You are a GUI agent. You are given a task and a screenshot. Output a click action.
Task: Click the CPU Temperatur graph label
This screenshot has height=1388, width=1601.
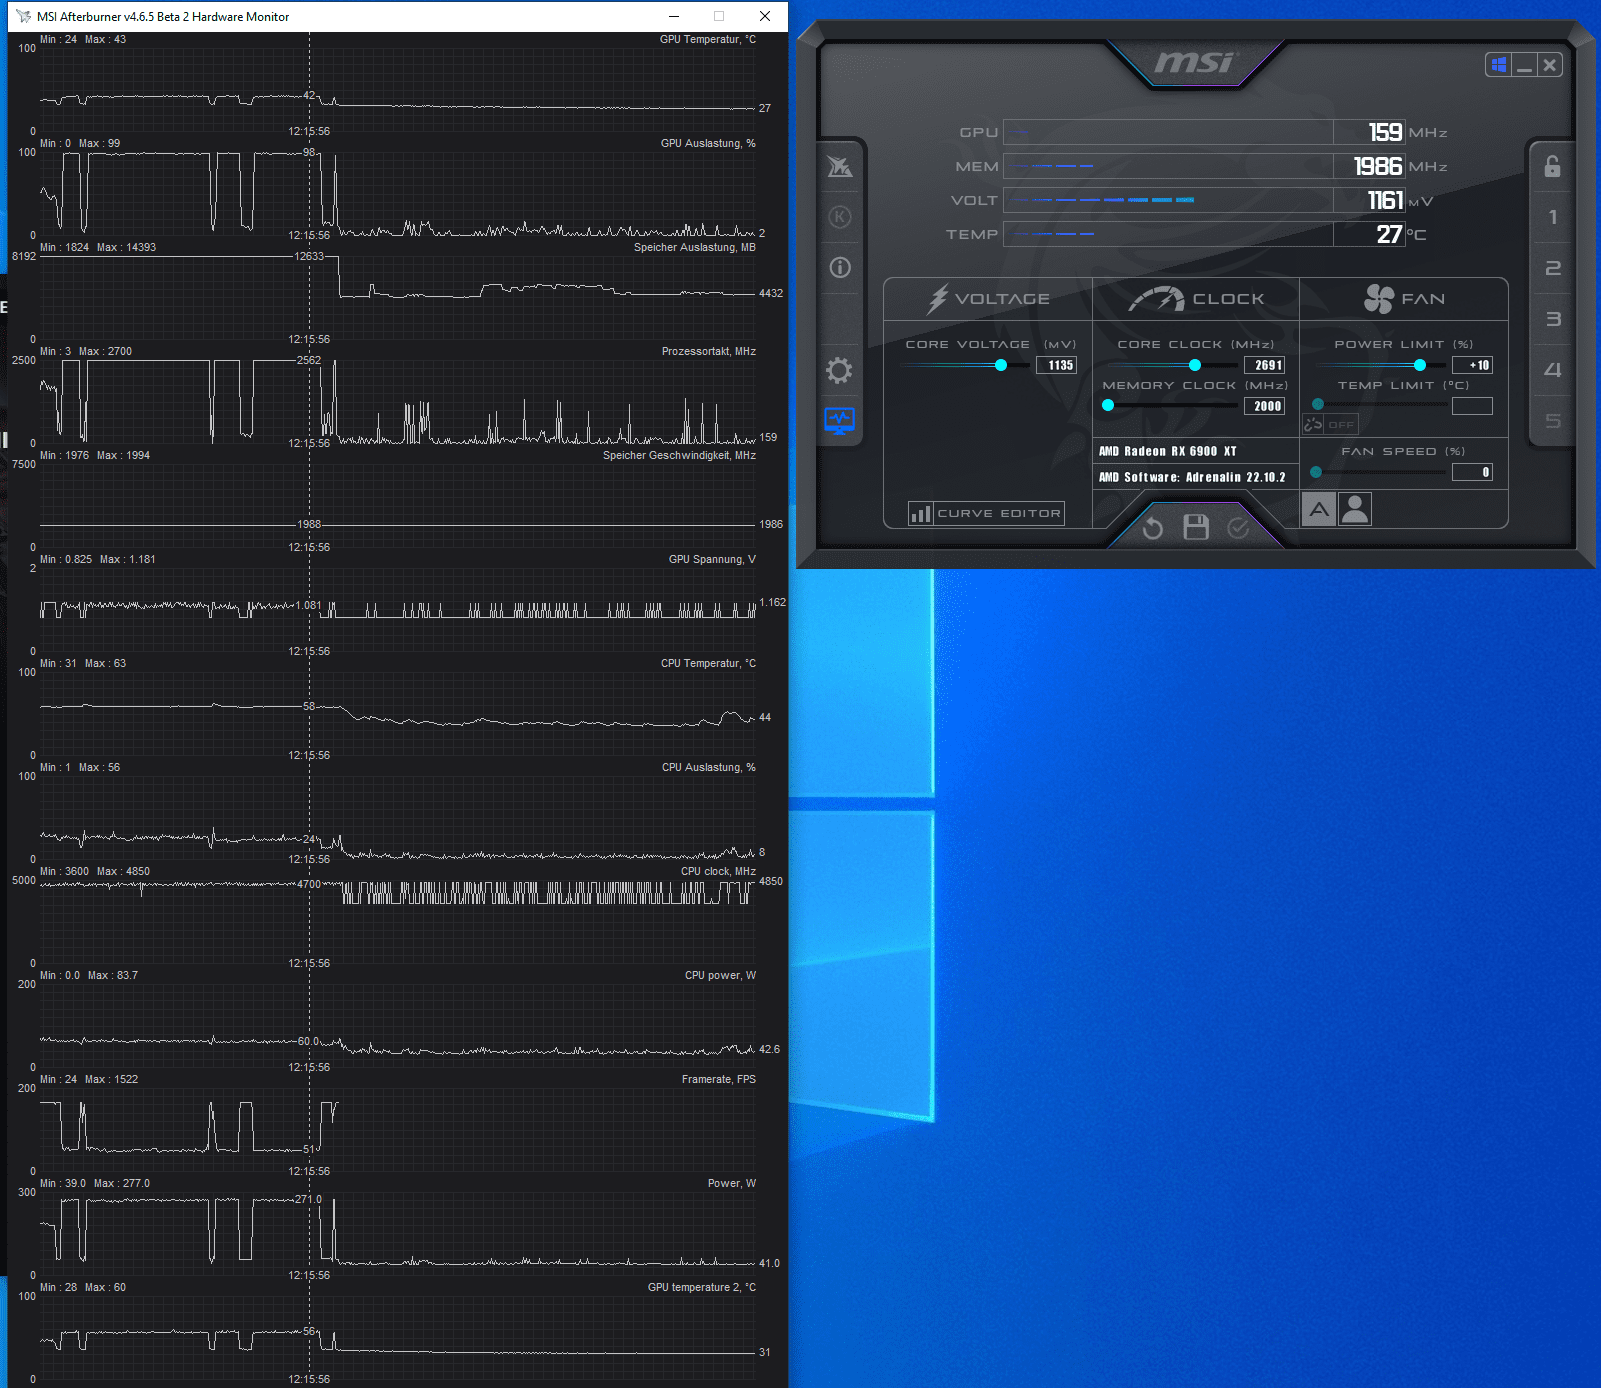(x=708, y=663)
